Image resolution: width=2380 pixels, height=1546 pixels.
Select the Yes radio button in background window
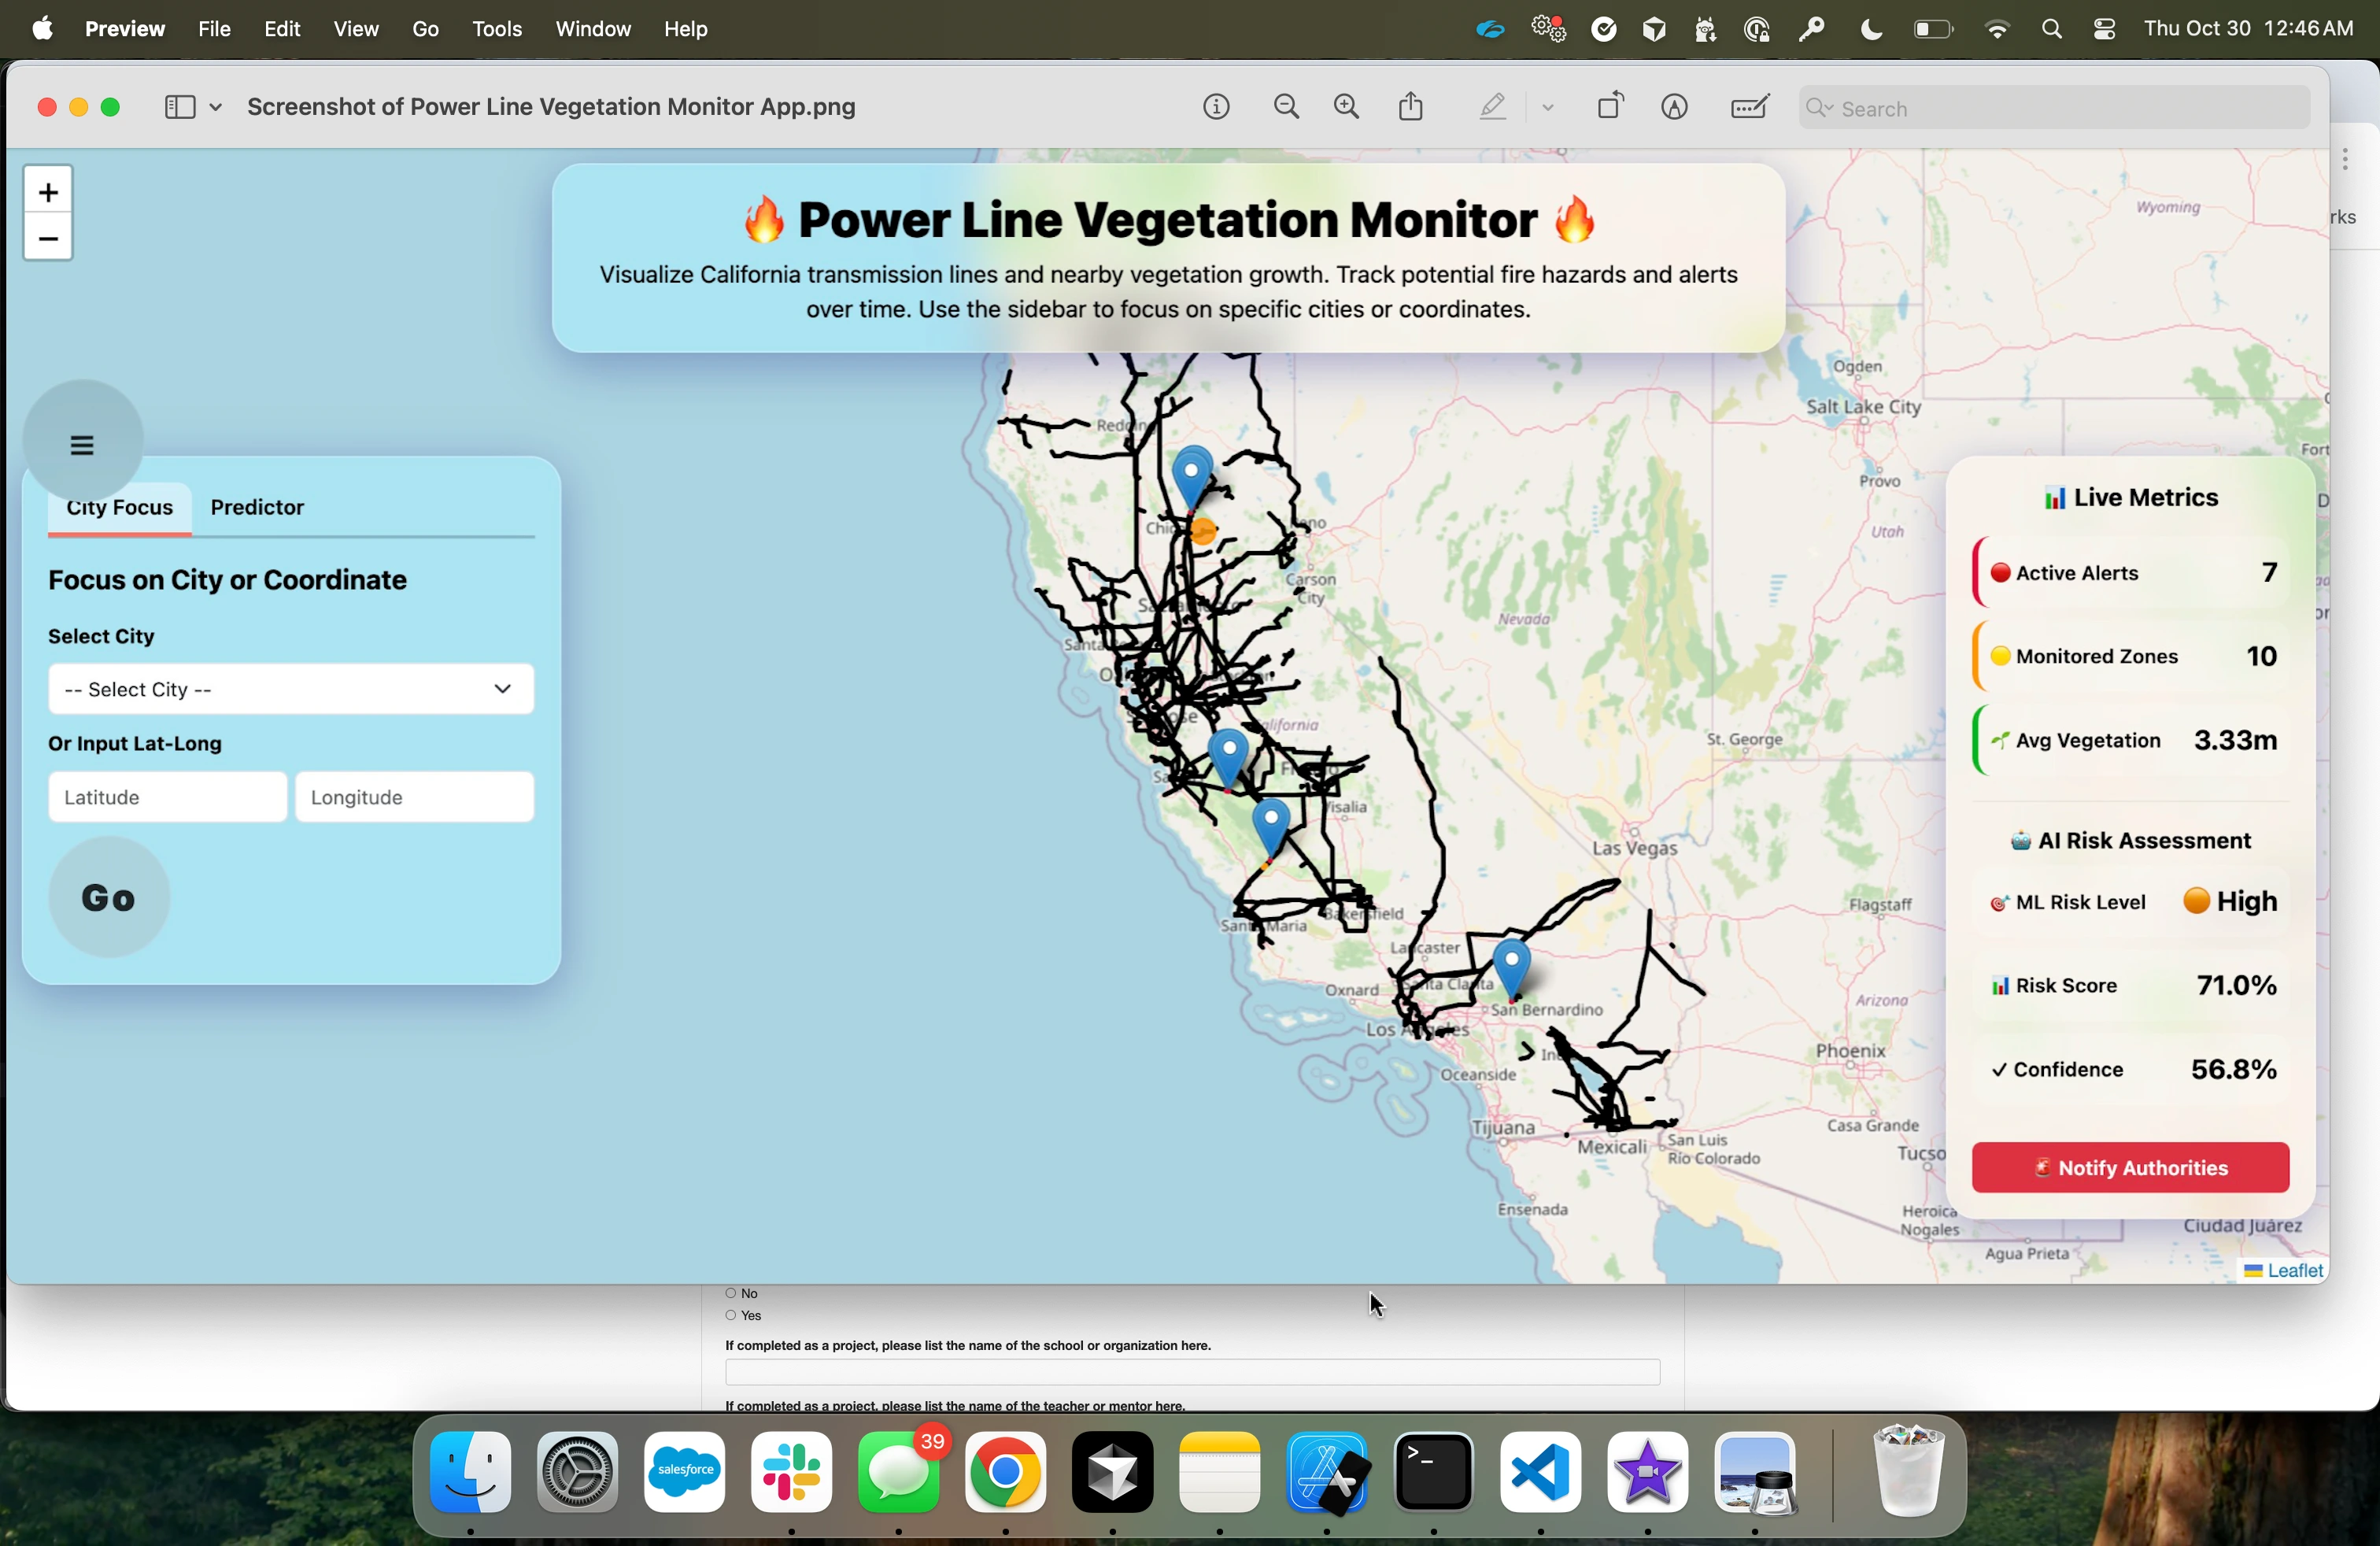731,1315
